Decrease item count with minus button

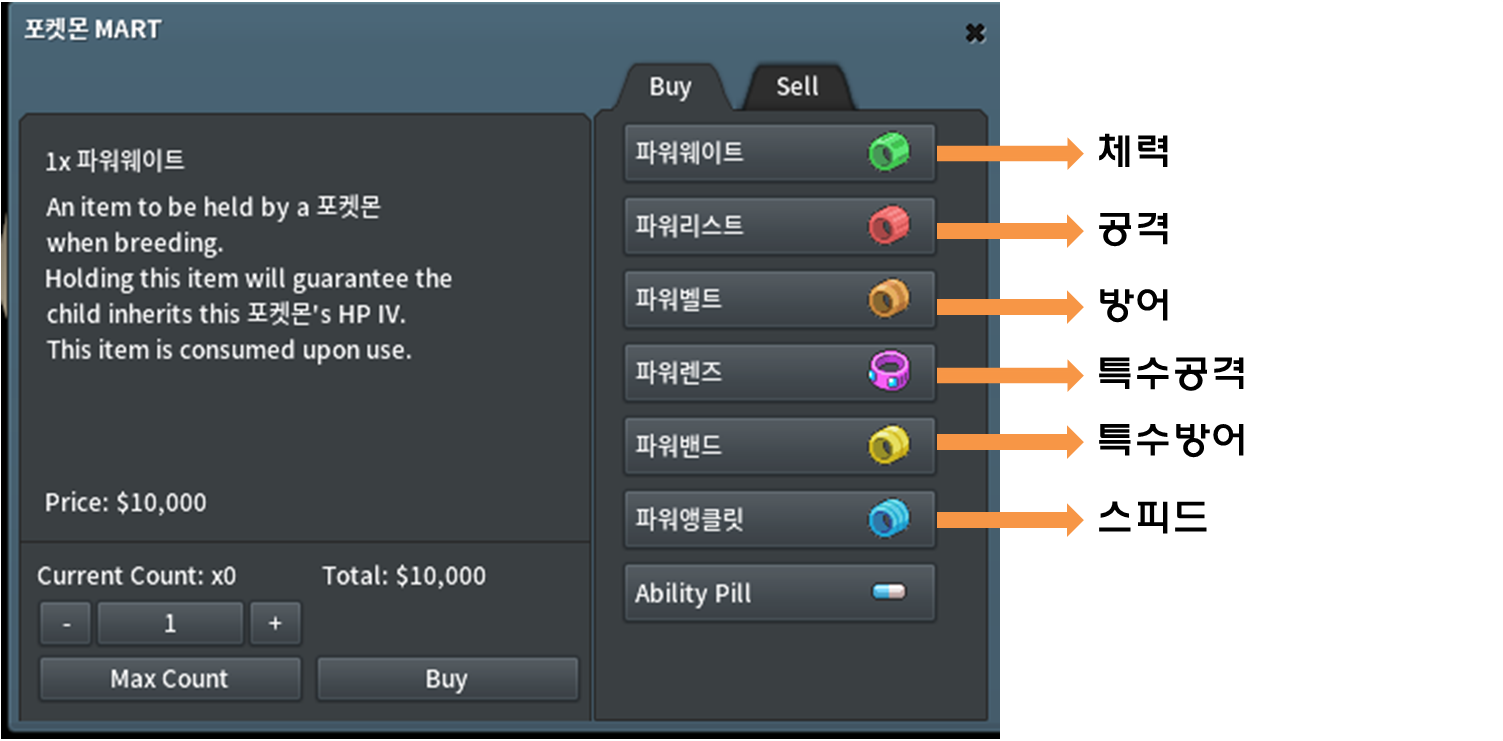pos(66,624)
